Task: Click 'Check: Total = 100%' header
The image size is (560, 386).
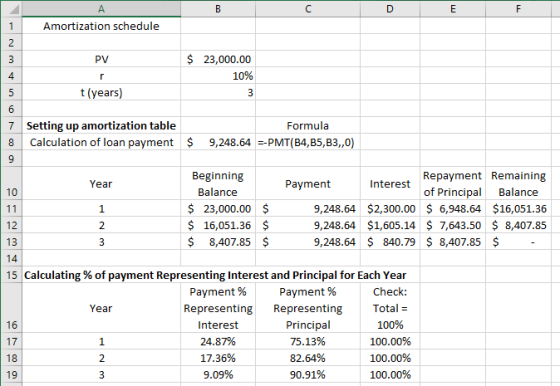Action: 390,308
